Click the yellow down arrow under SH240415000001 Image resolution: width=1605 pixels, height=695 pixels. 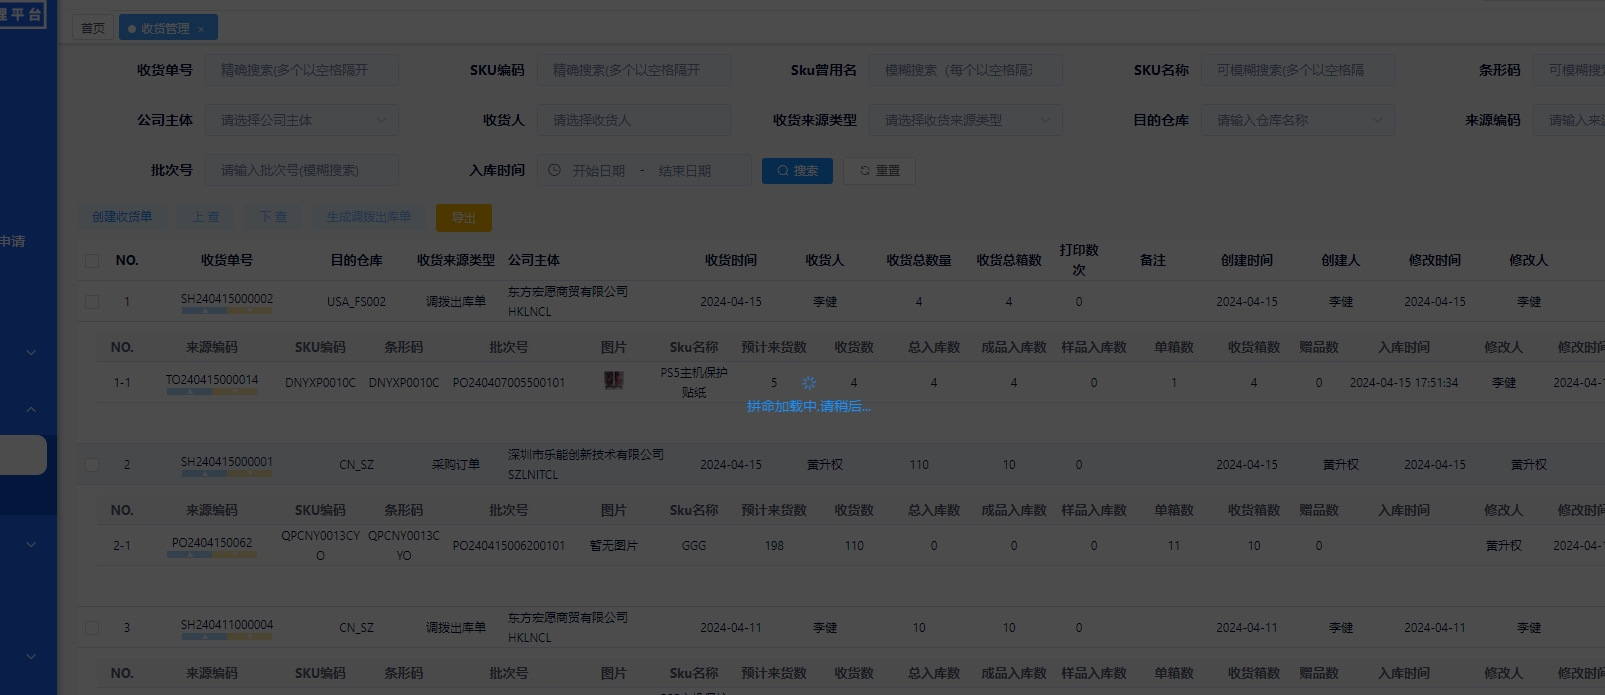pos(249,474)
